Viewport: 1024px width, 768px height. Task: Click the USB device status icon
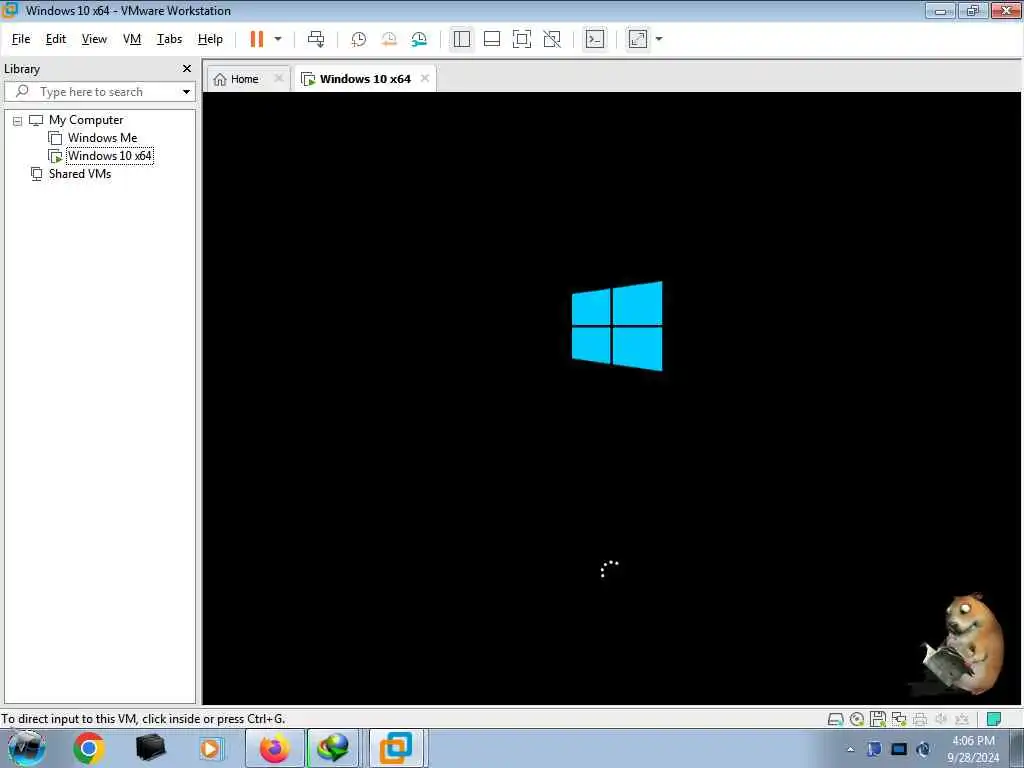[962, 719]
